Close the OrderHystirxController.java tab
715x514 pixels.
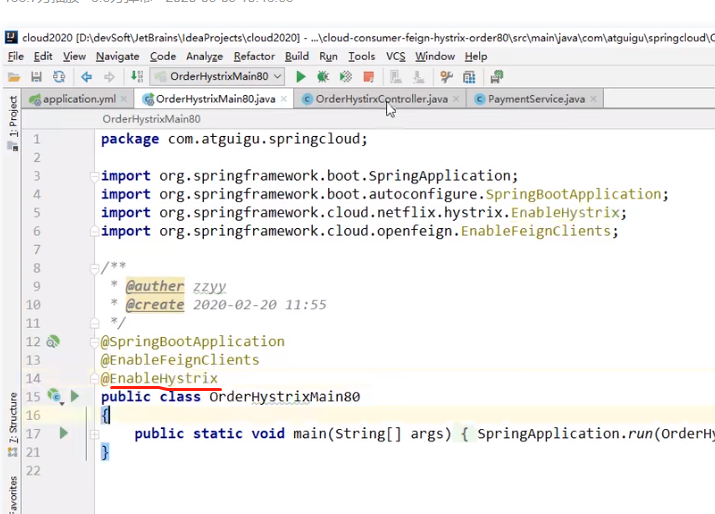[x=456, y=99]
